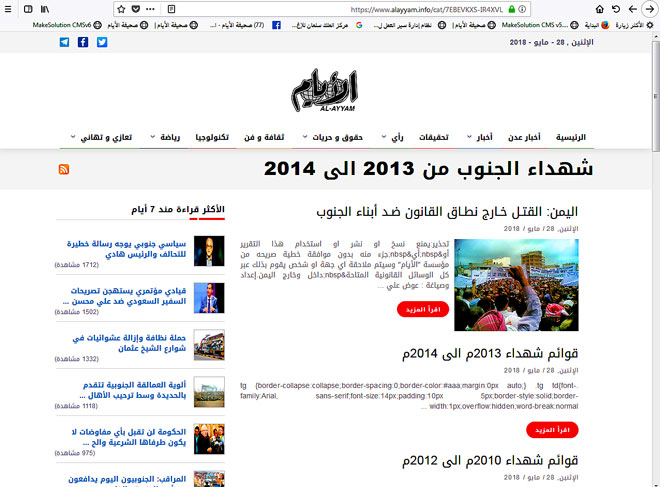Open sidebar story ألوية العمالقة الجنوبية تتقدم
Viewport: 660px width, 487px height.
pyautogui.click(x=133, y=390)
